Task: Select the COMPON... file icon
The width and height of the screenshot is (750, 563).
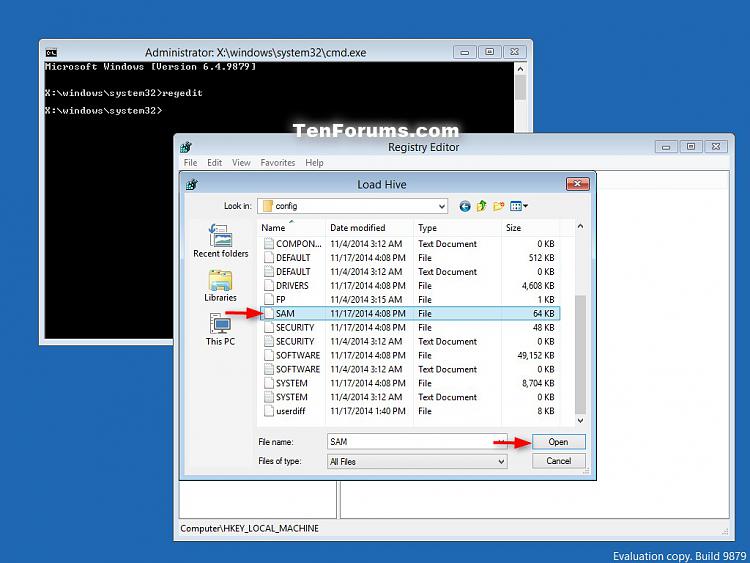Action: click(x=269, y=243)
